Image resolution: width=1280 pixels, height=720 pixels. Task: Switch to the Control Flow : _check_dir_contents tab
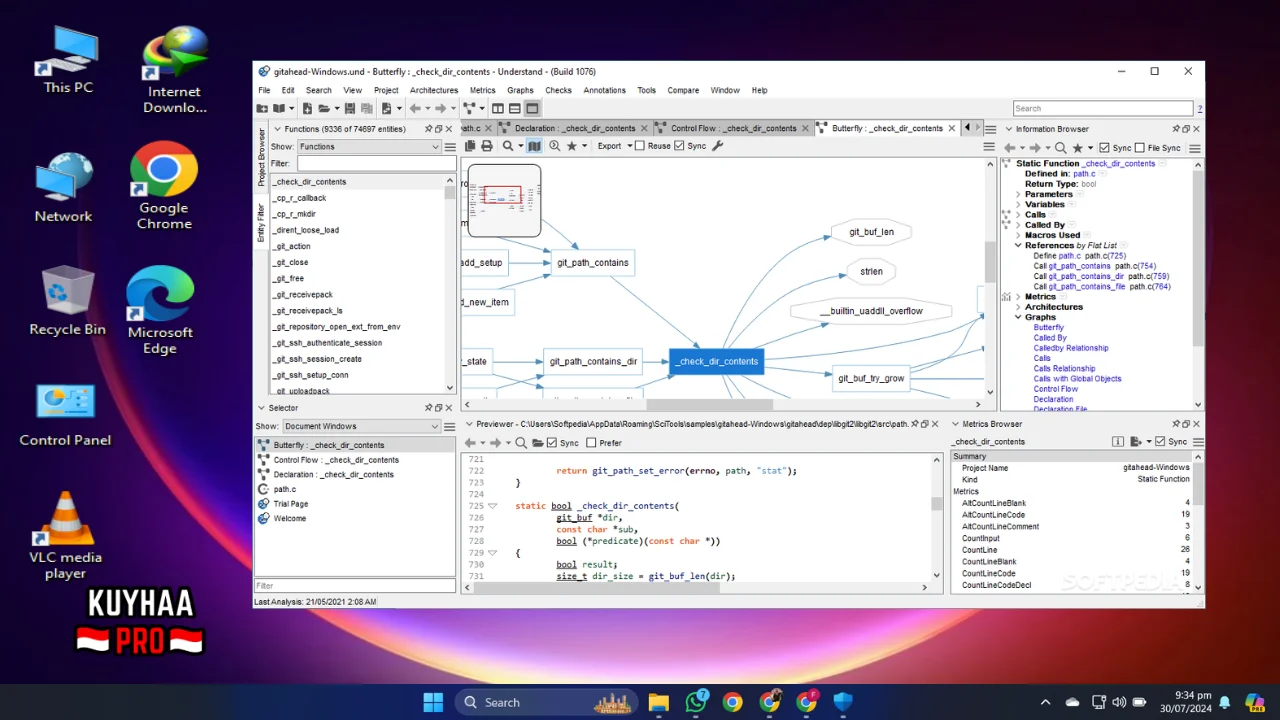coord(733,128)
